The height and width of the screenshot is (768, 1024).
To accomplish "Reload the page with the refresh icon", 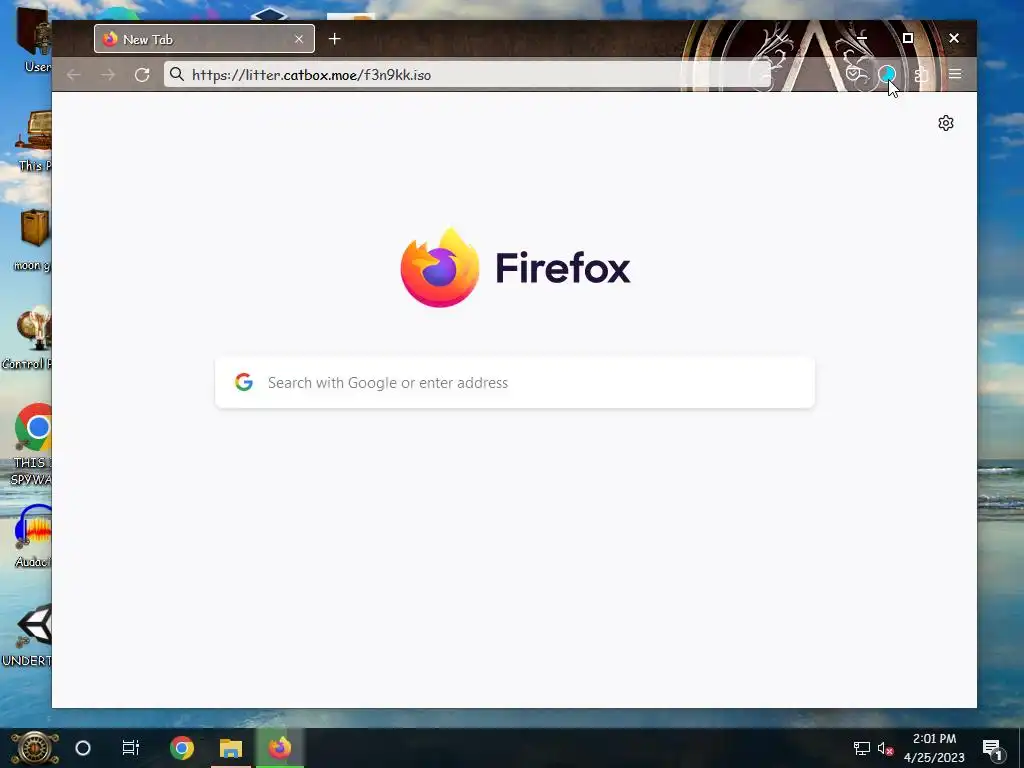I will (x=142, y=75).
